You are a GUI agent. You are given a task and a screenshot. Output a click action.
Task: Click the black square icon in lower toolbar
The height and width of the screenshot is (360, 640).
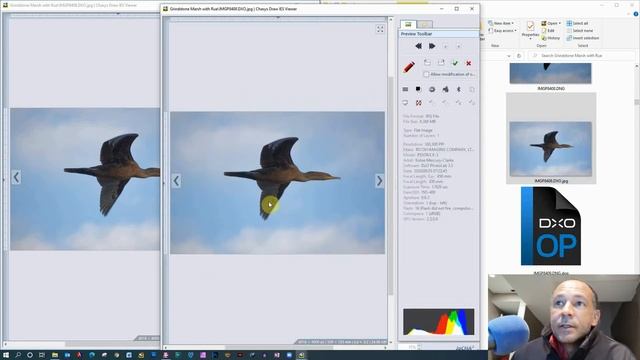point(418,89)
